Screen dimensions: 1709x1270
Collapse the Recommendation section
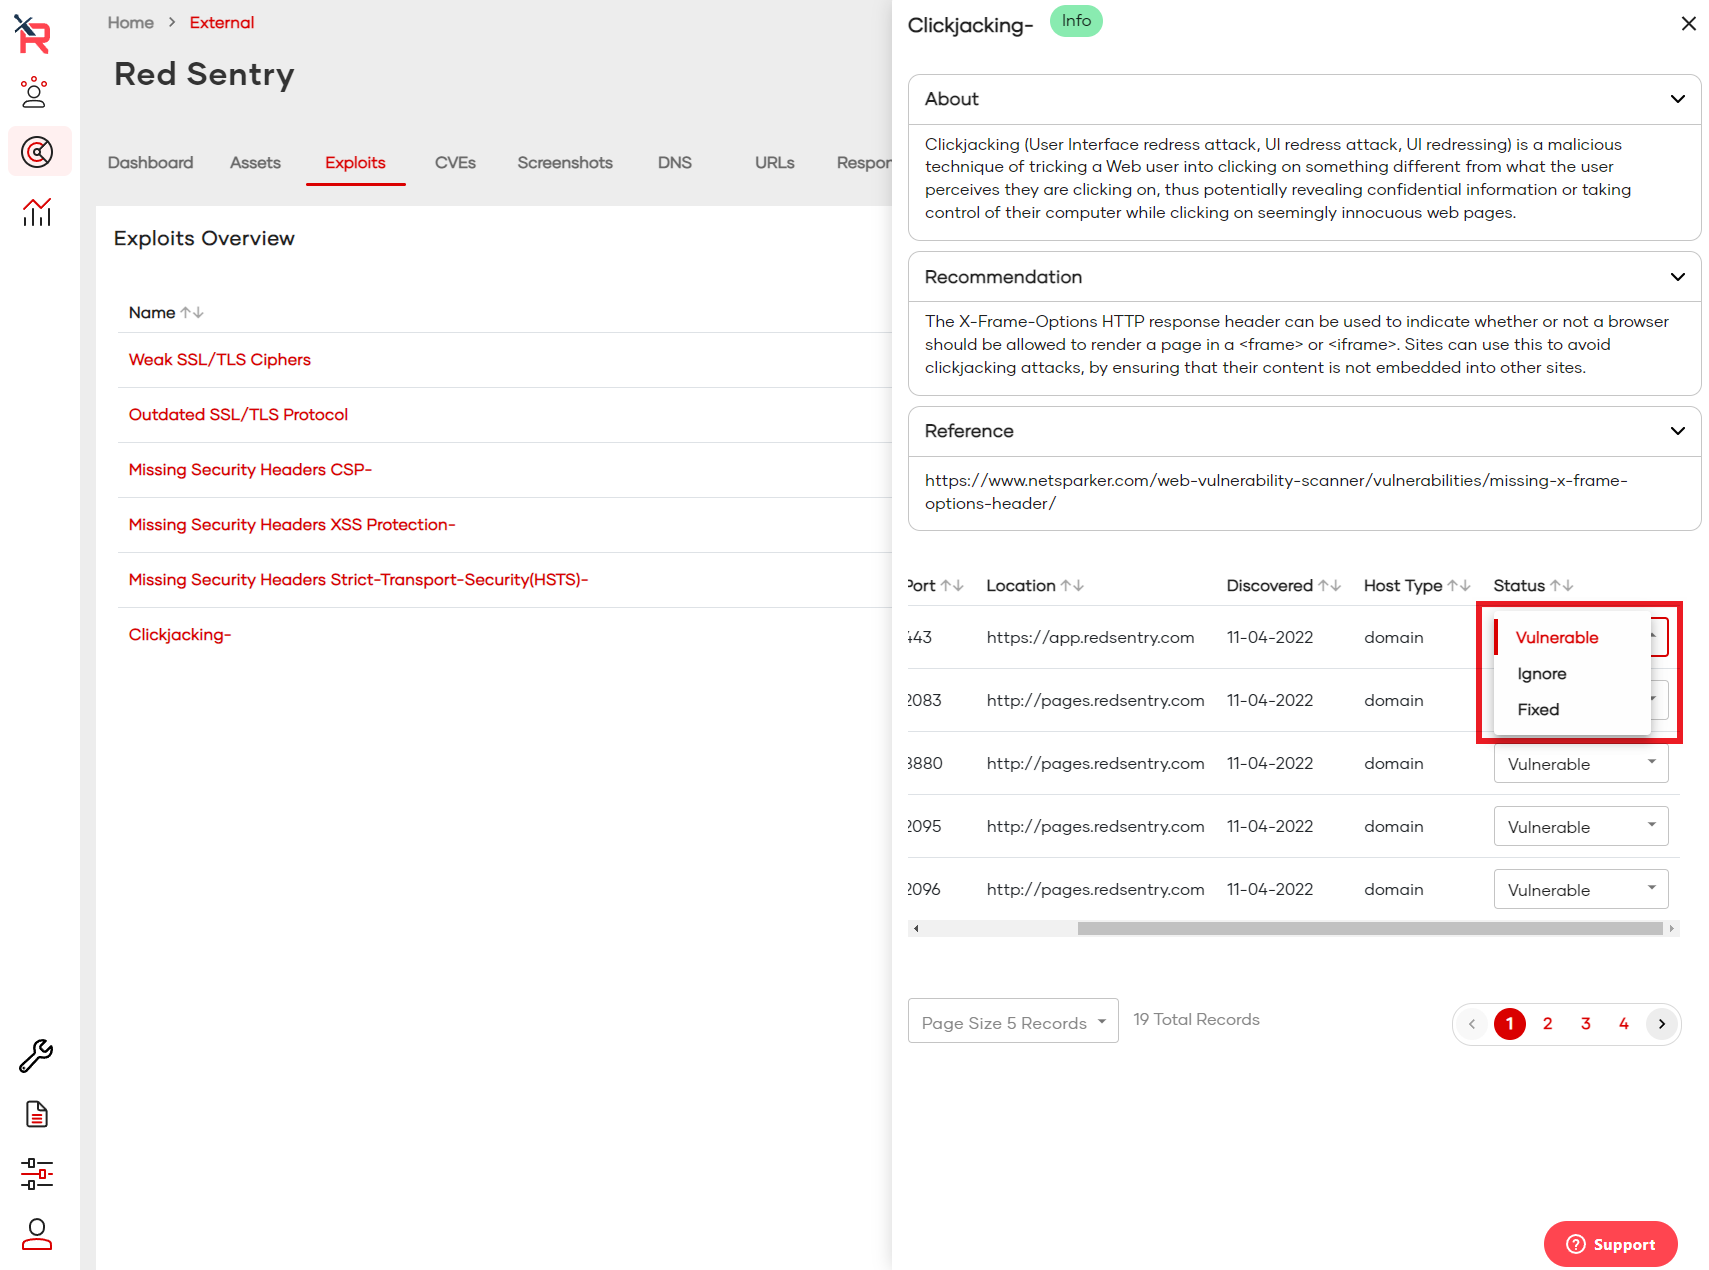(1678, 277)
